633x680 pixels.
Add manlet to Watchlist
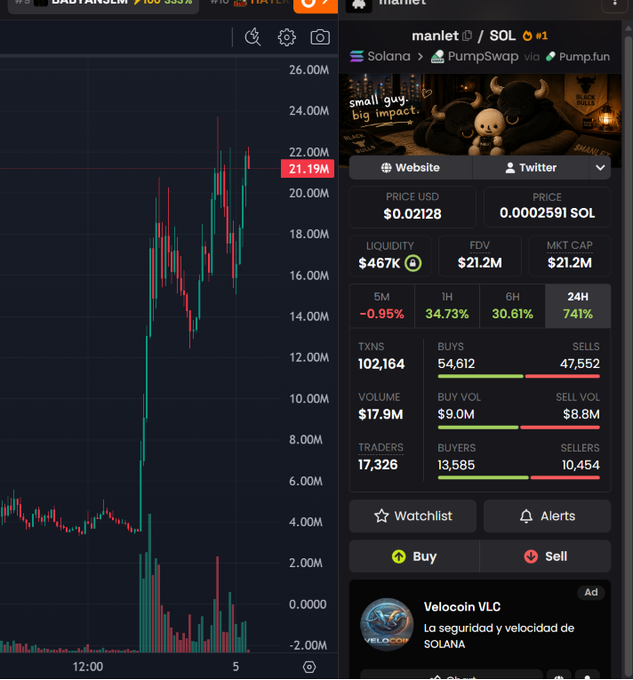pyautogui.click(x=413, y=516)
